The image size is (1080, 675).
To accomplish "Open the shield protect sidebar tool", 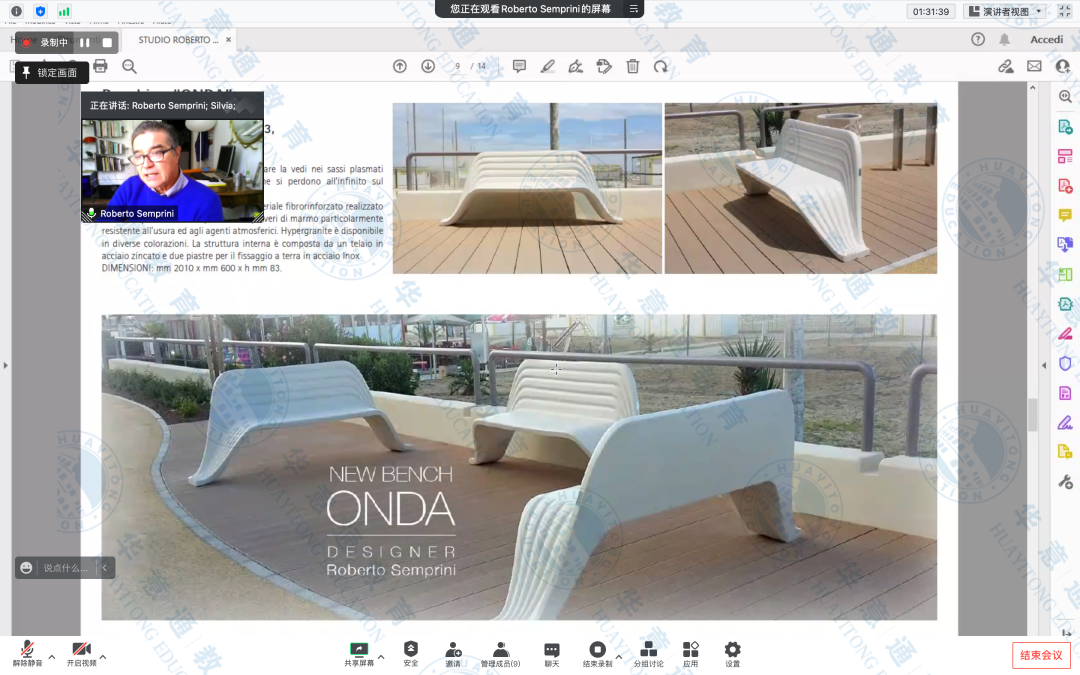I will coord(1065,363).
